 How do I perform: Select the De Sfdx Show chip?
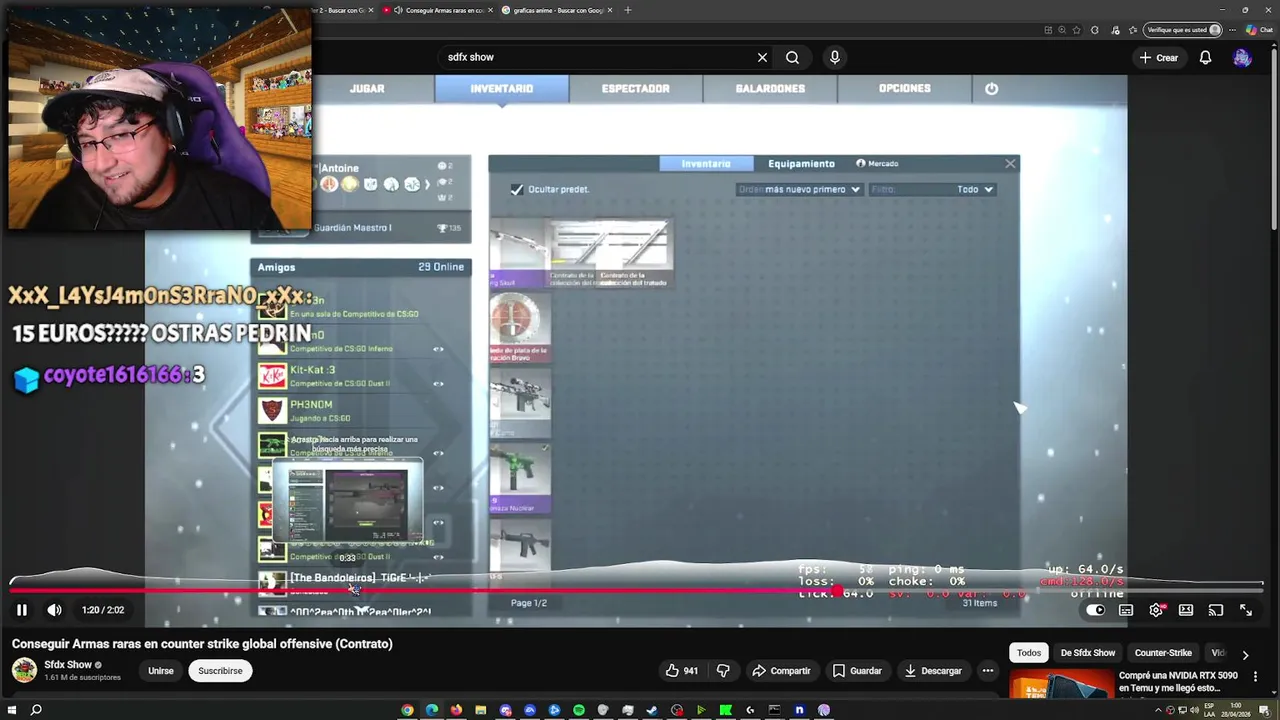coord(1088,653)
